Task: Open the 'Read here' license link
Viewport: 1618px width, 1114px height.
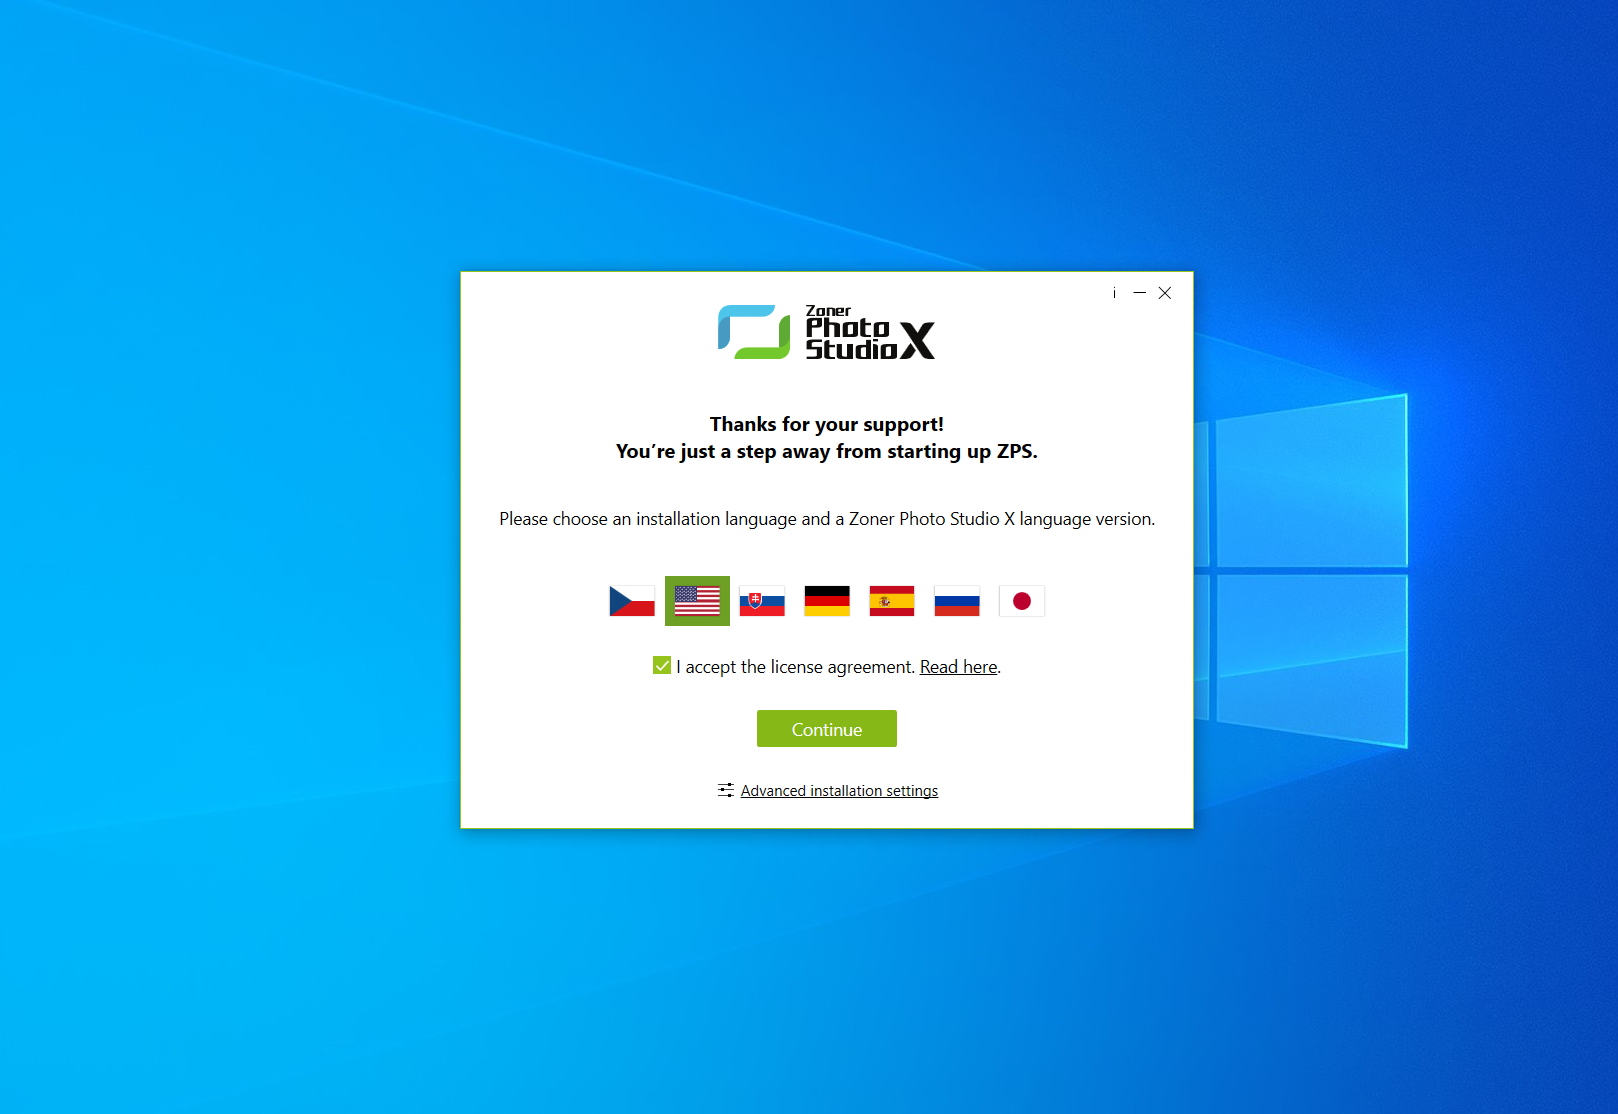Action: (x=958, y=667)
